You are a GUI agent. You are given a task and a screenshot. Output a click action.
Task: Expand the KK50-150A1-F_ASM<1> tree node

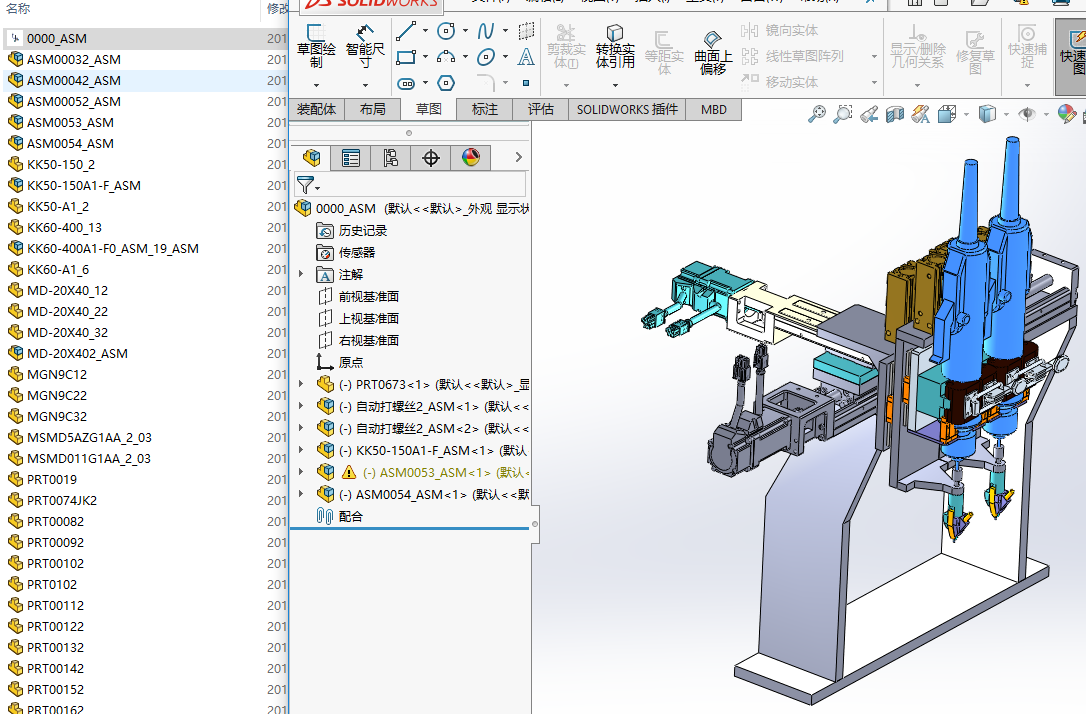tap(301, 450)
